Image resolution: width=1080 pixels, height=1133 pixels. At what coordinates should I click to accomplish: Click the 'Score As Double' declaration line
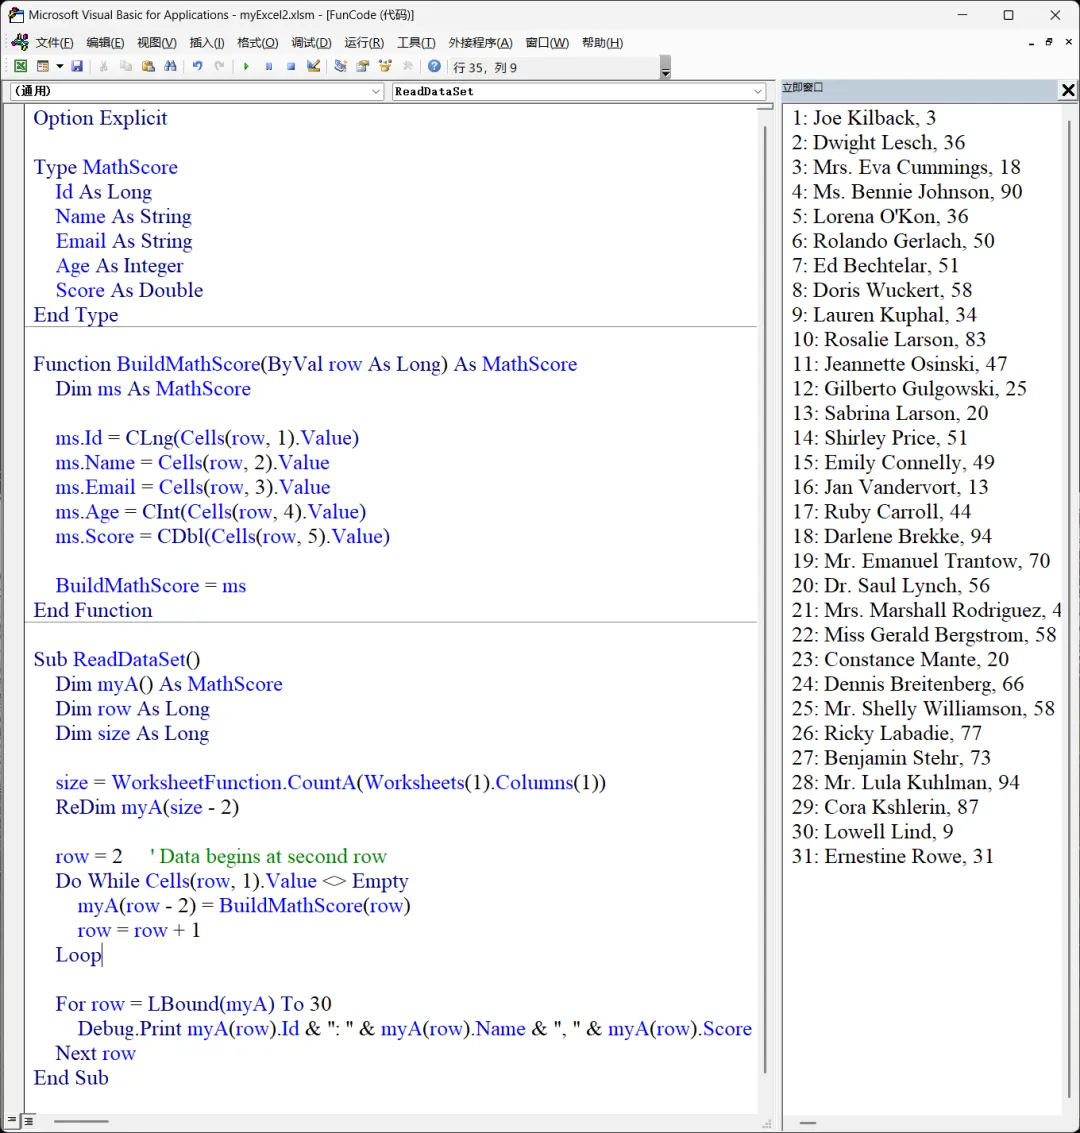(x=129, y=290)
